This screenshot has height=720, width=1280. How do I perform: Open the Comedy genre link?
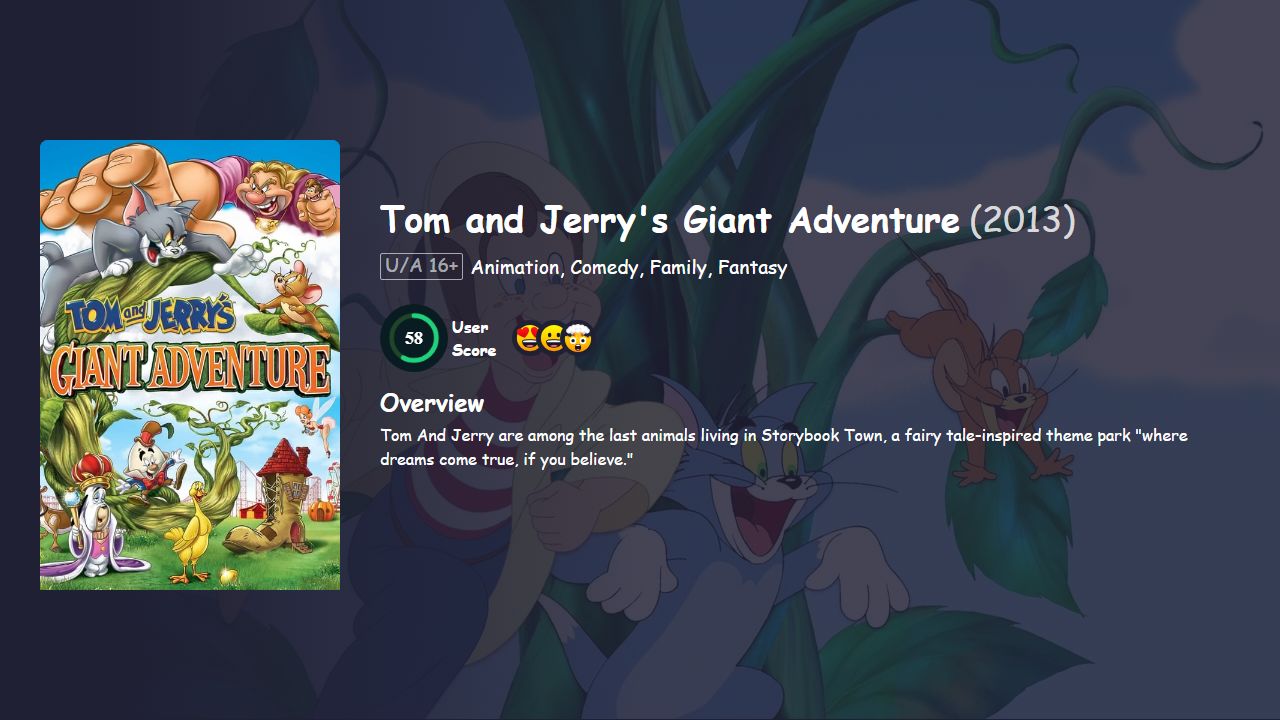tap(604, 267)
